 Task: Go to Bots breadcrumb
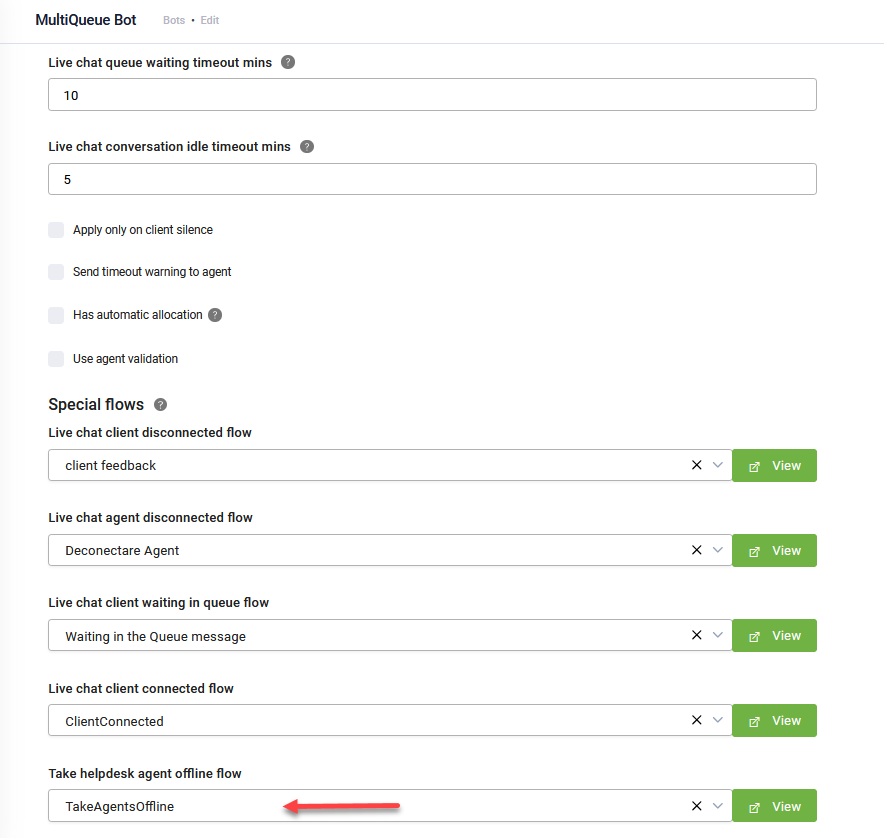click(174, 20)
